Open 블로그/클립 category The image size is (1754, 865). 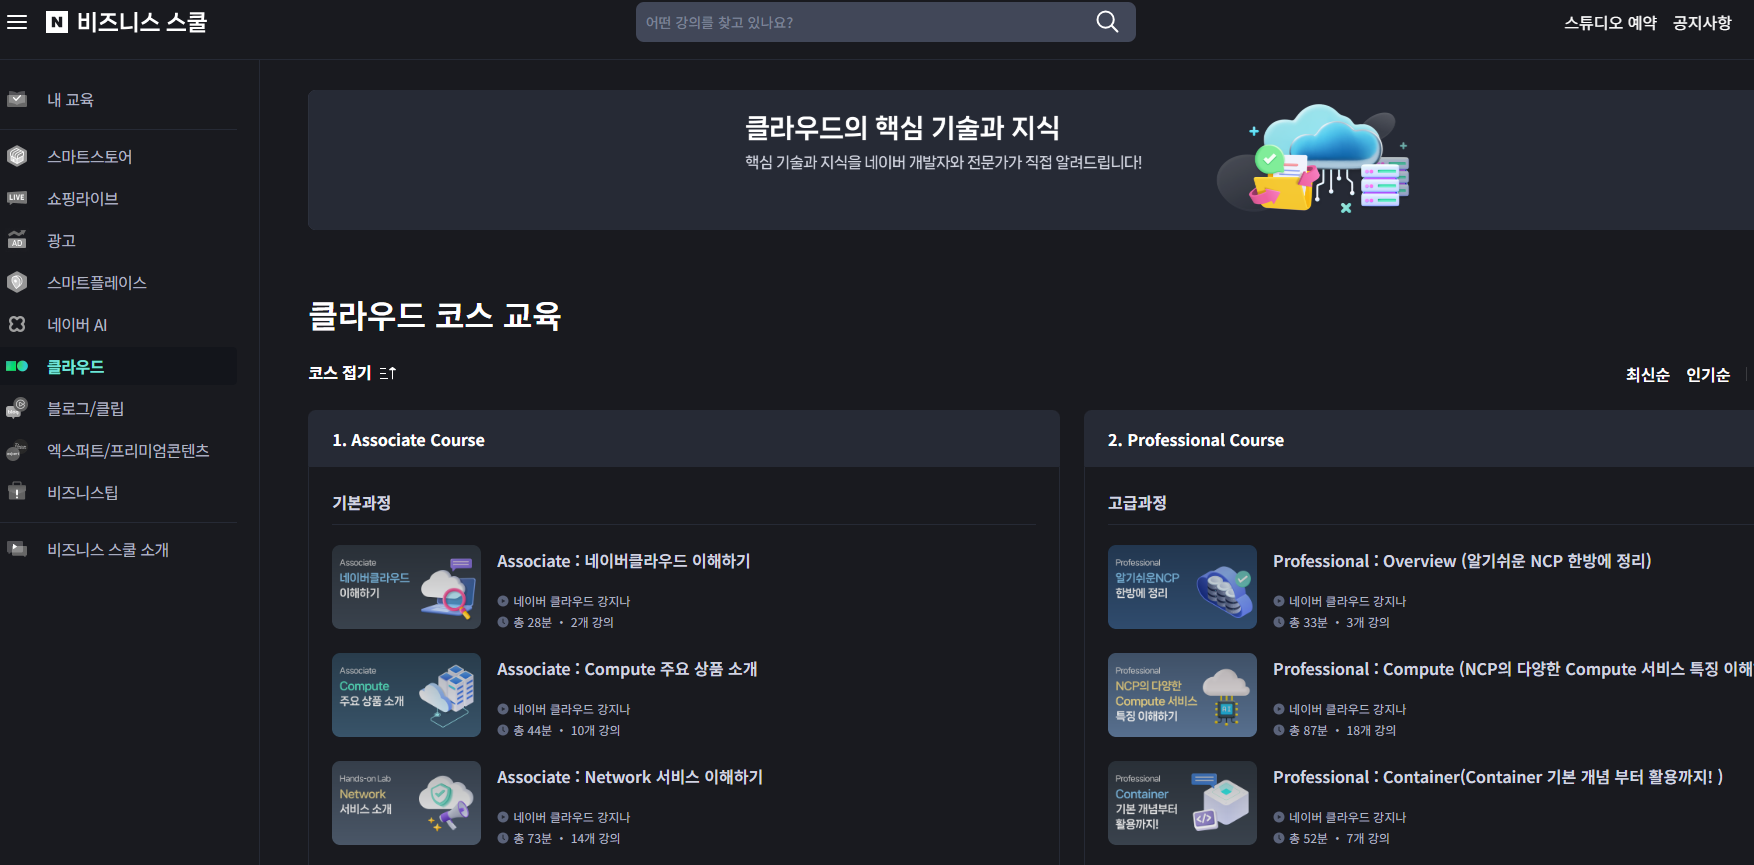tap(86, 409)
